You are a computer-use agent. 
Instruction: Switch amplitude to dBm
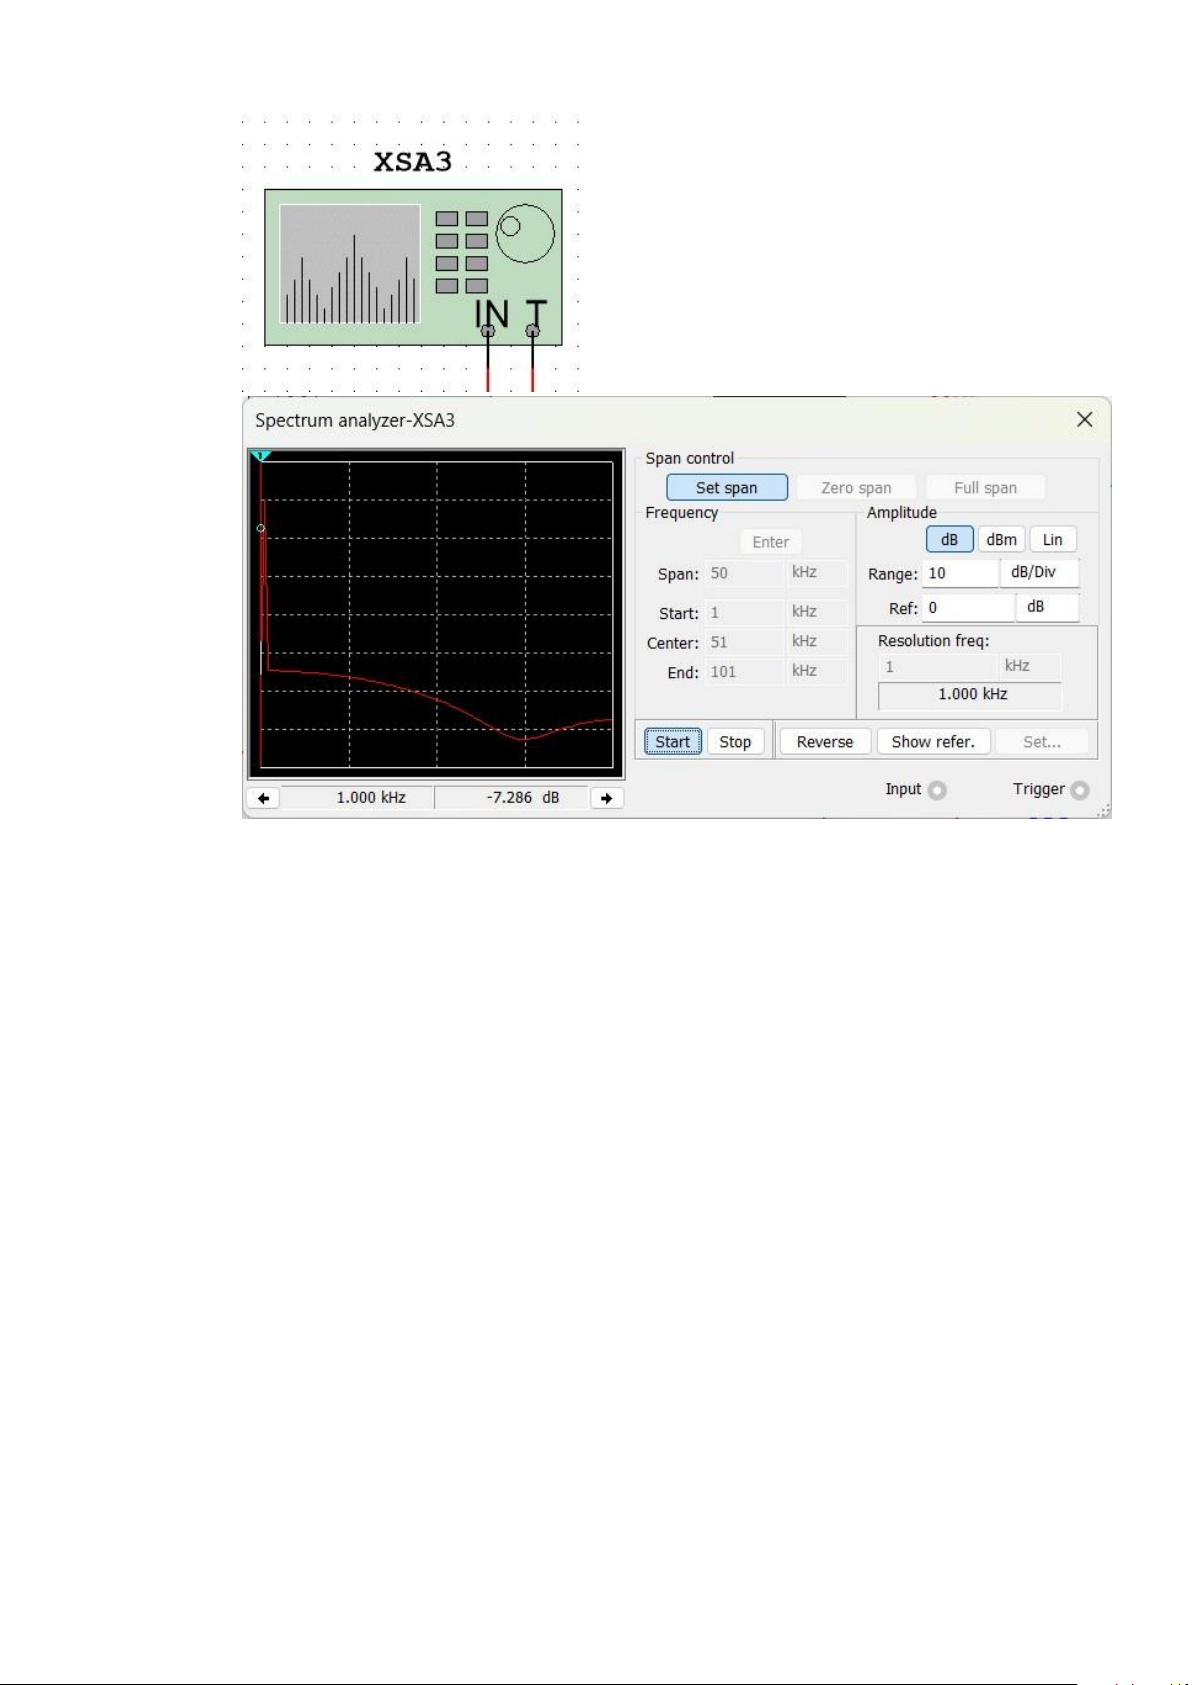pyautogui.click(x=1001, y=540)
